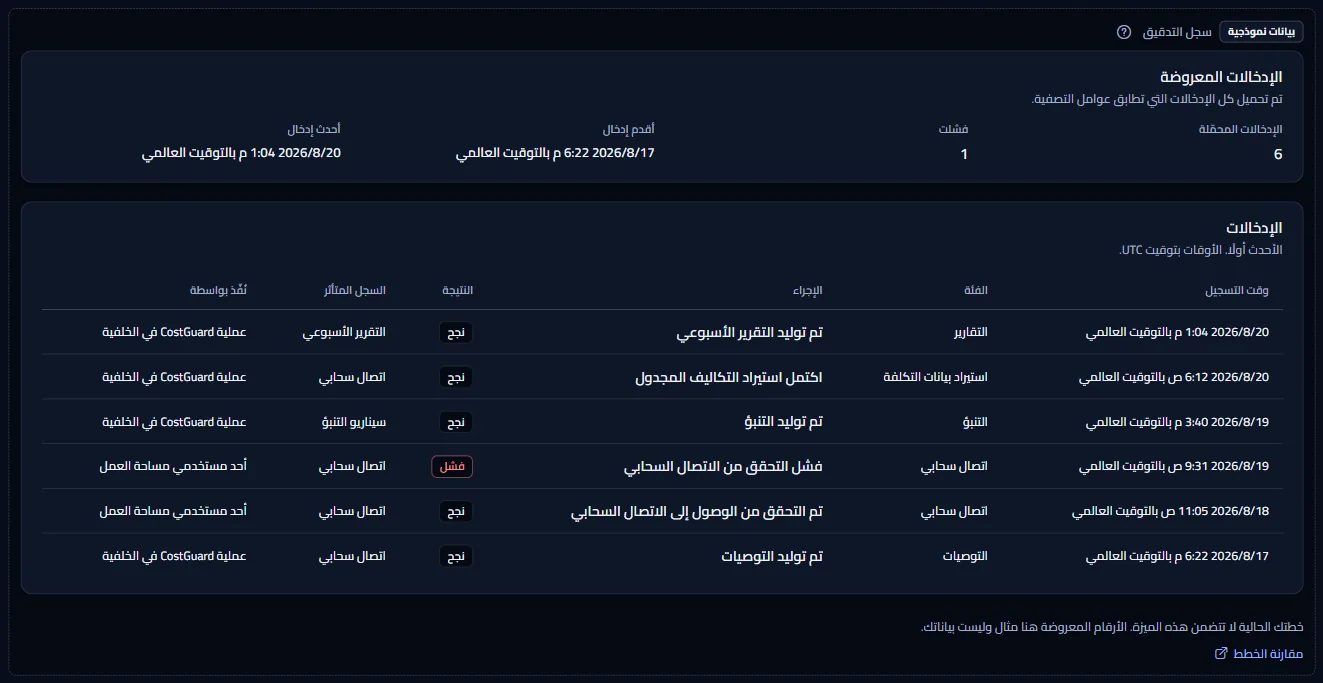Click the النتيجة column header

(x=458, y=290)
